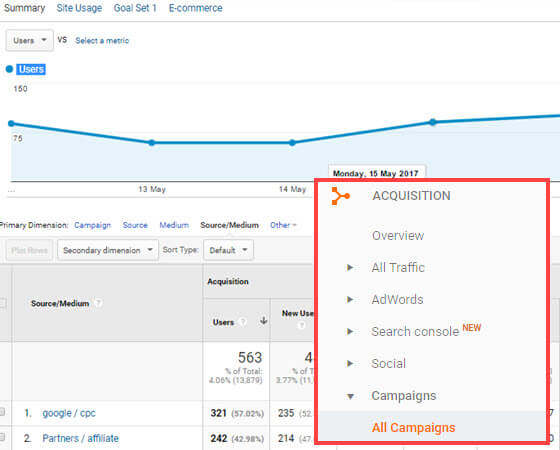560x450 pixels.
Task: Choose Medium as primary dimension
Action: [x=174, y=225]
